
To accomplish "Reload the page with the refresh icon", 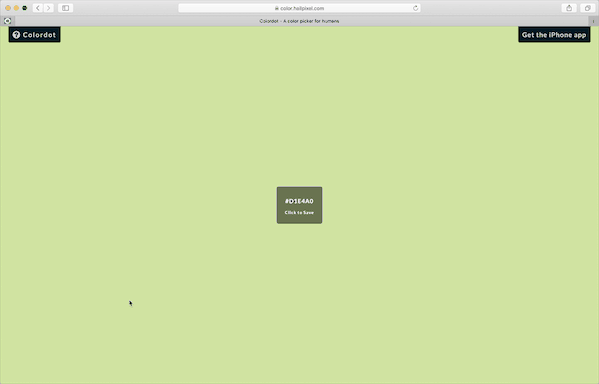I will coord(416,8).
